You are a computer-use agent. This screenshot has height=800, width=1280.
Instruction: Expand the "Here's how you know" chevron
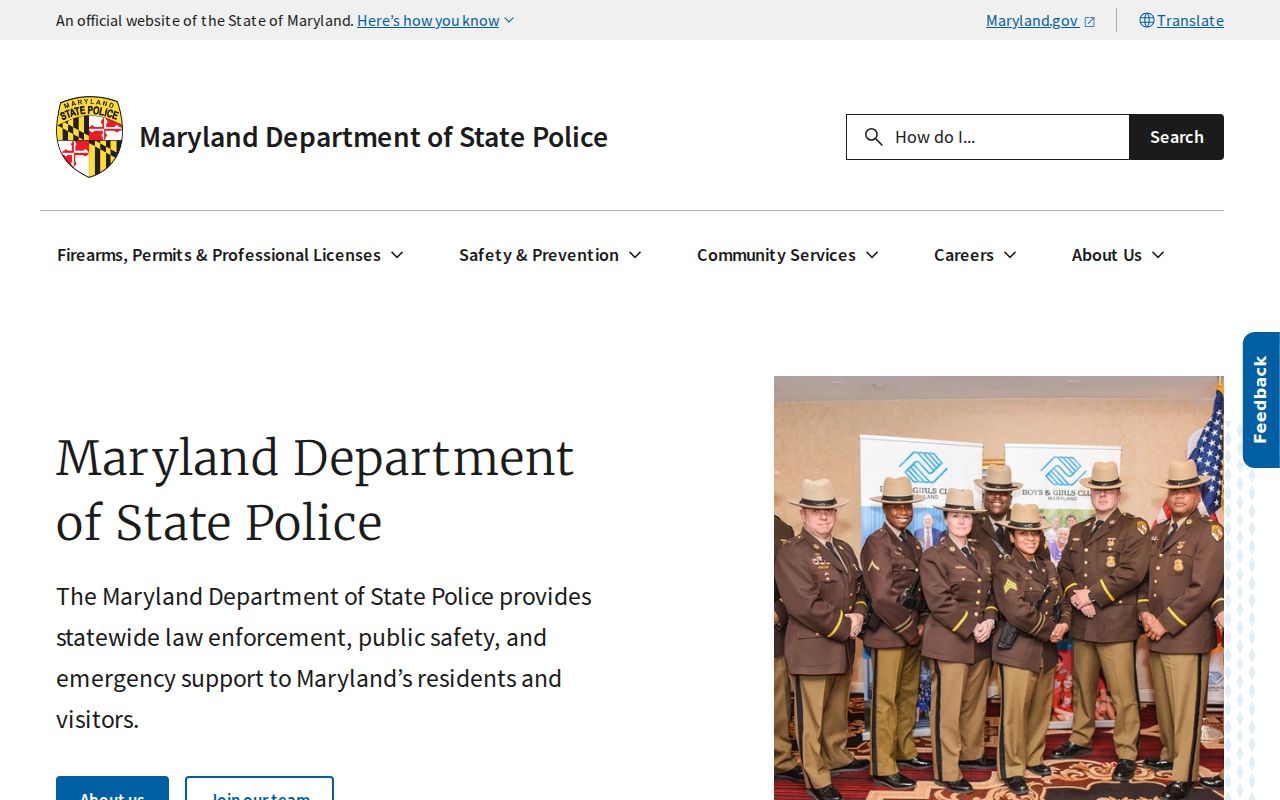(x=509, y=20)
